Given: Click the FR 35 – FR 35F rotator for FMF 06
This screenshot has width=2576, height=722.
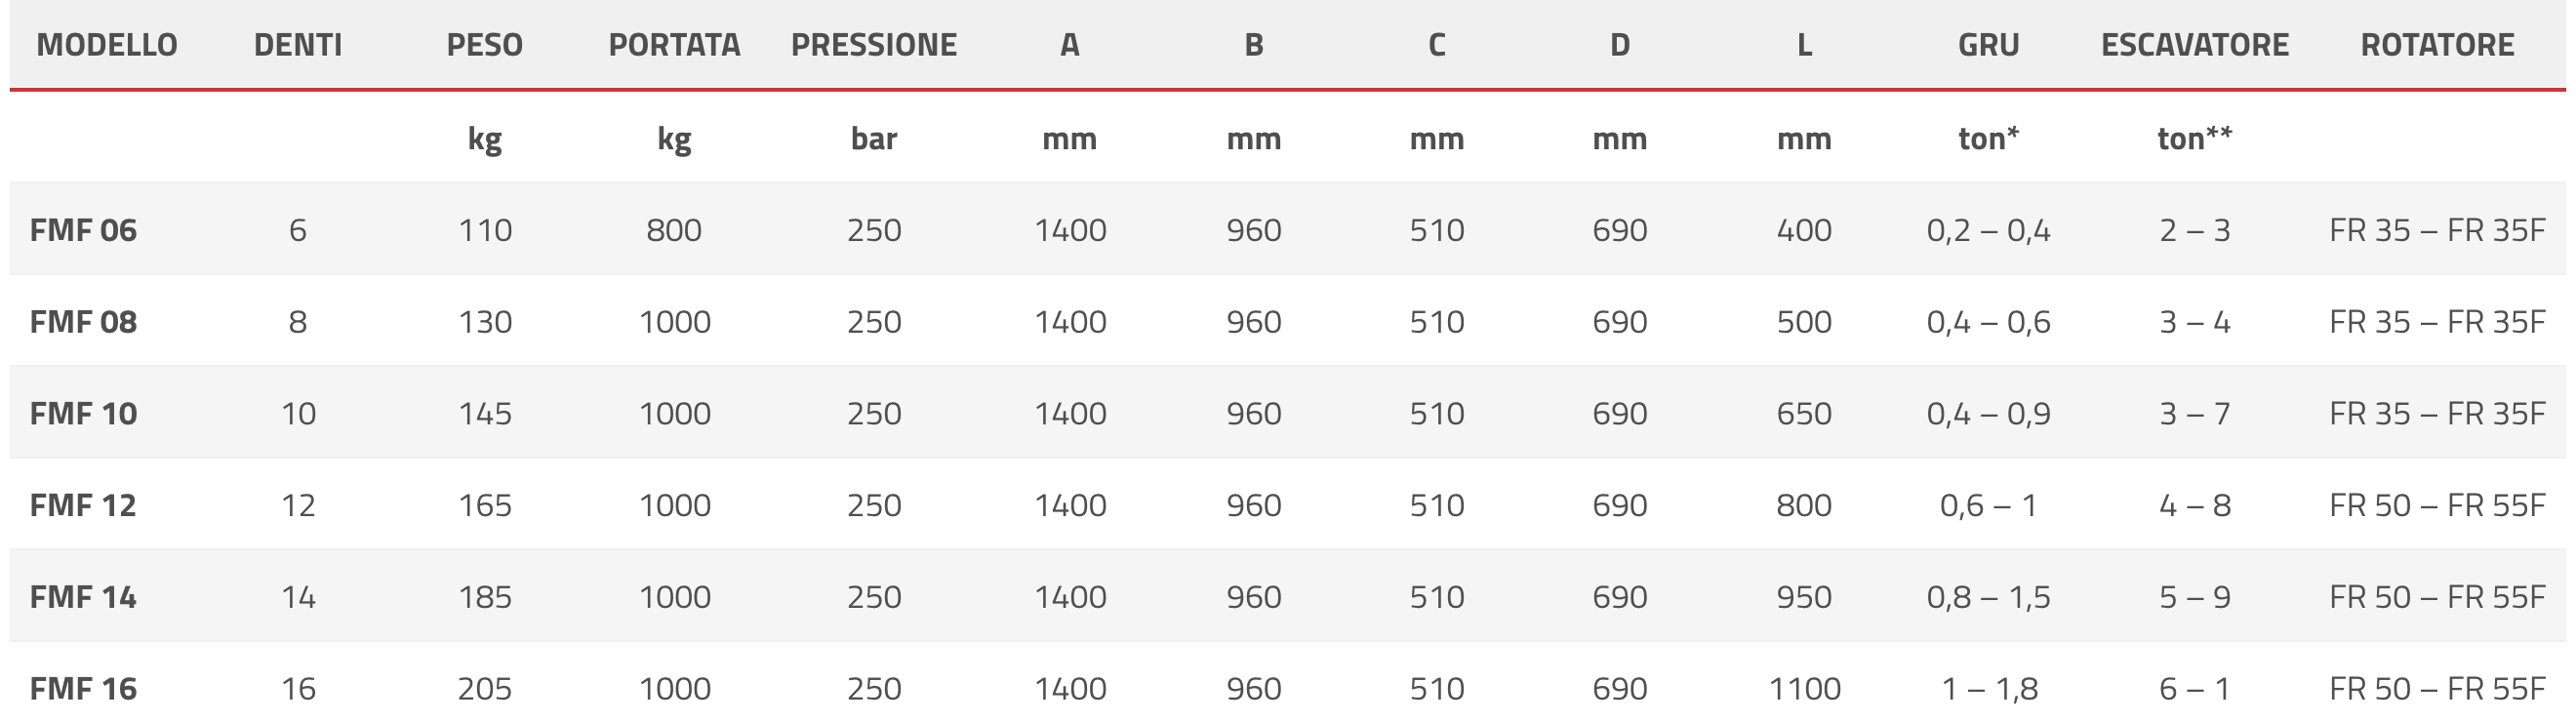Looking at the screenshot, I should point(2437,231).
